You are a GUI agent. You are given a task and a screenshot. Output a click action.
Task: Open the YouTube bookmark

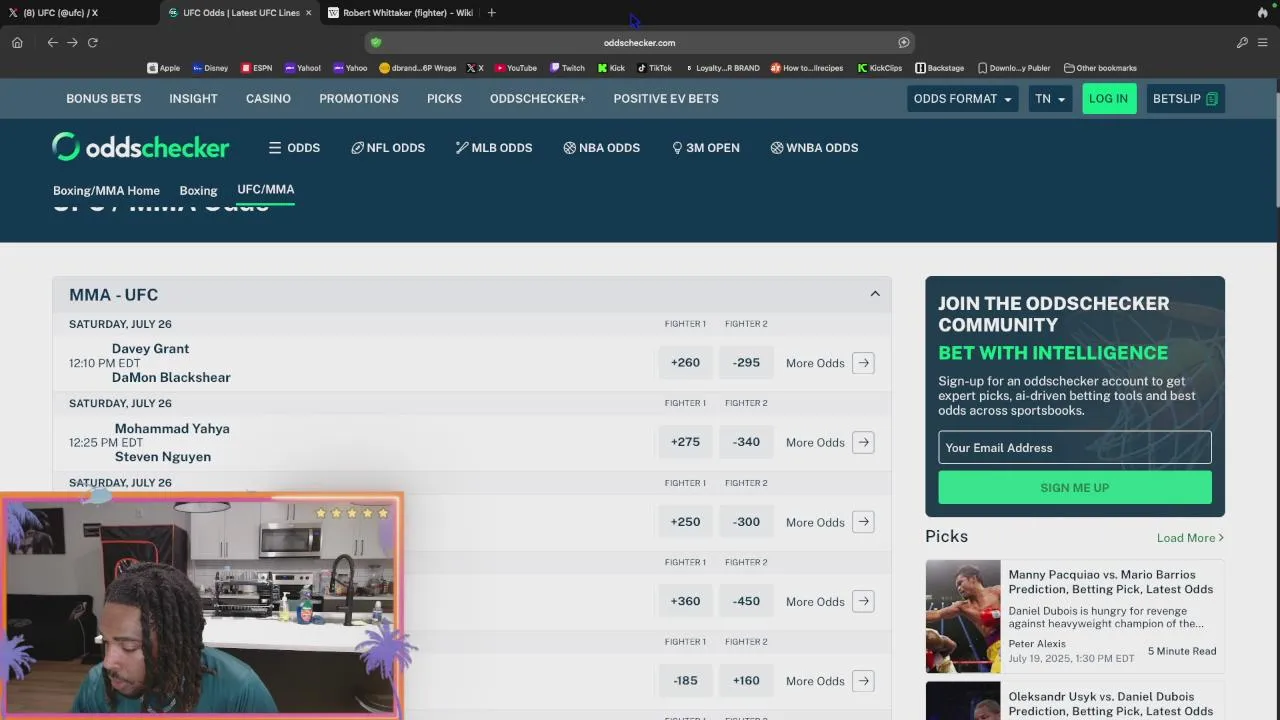click(516, 68)
